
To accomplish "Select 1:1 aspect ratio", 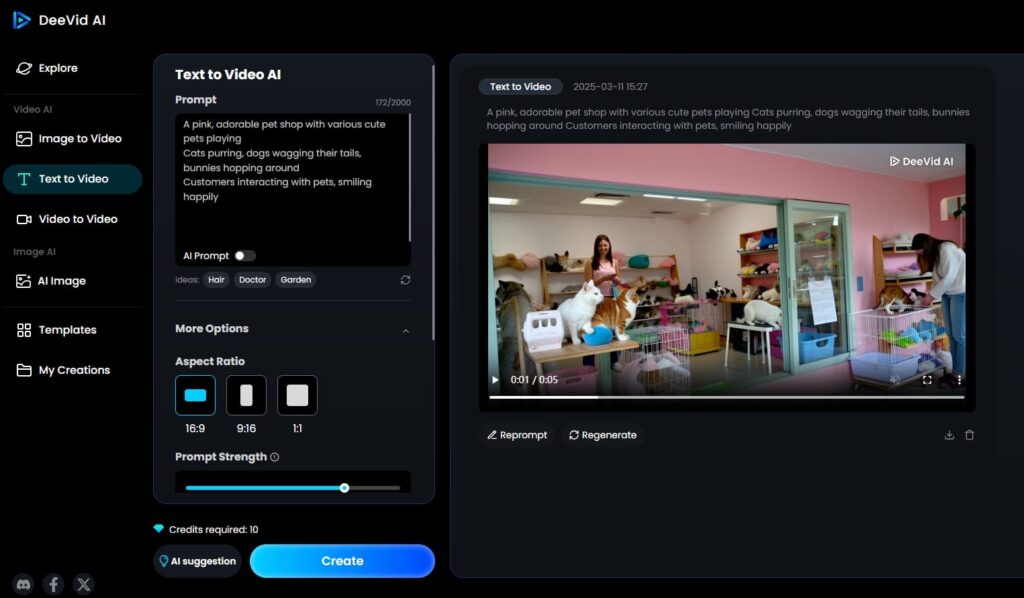I will pos(297,395).
